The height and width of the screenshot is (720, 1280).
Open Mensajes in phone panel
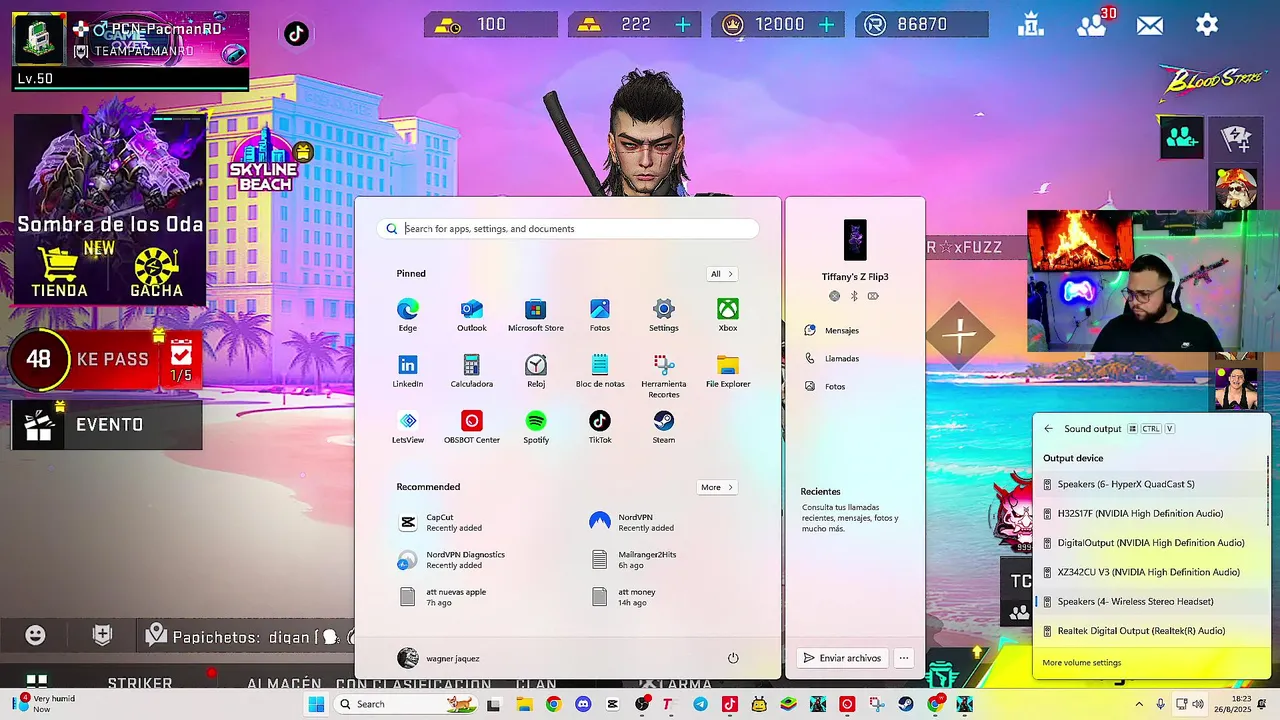(832, 330)
